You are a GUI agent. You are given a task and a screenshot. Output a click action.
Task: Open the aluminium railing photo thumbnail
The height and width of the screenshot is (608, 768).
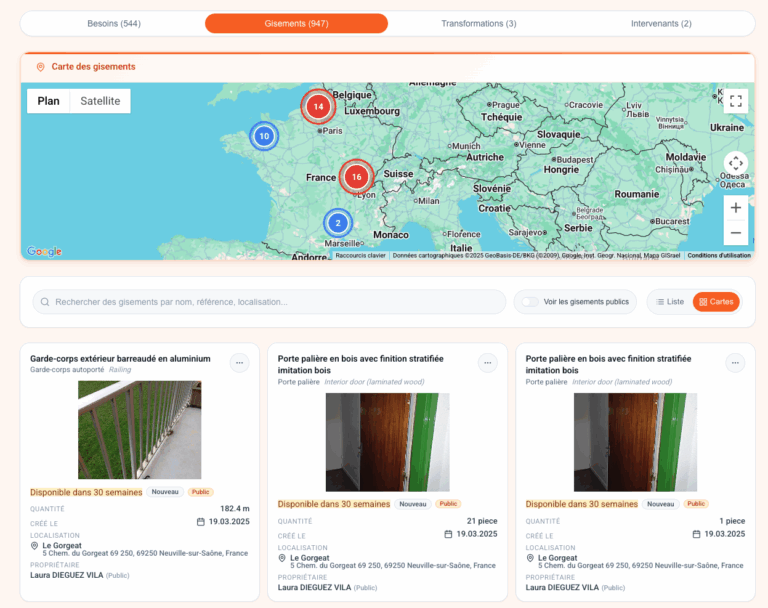139,429
